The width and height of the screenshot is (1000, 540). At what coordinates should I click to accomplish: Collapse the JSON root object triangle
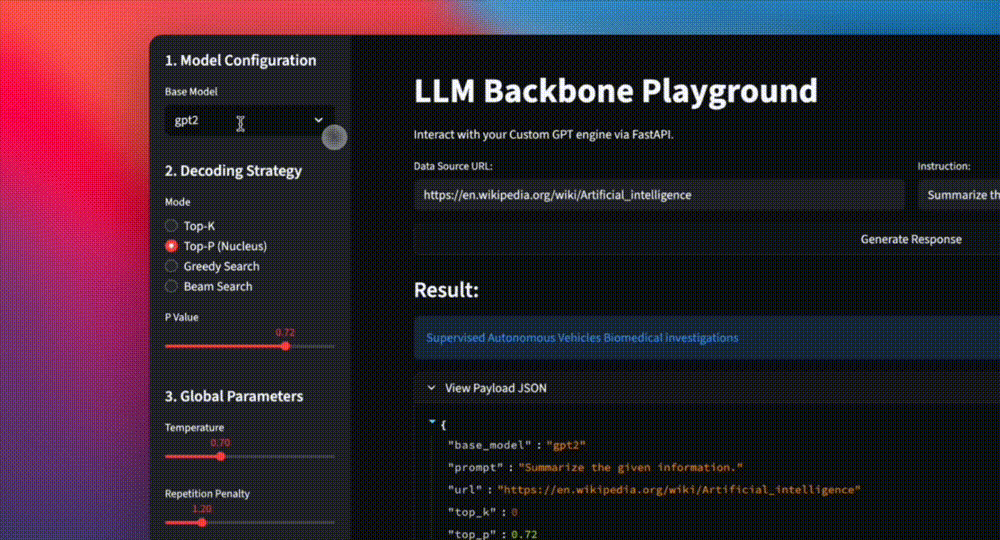tap(432, 421)
